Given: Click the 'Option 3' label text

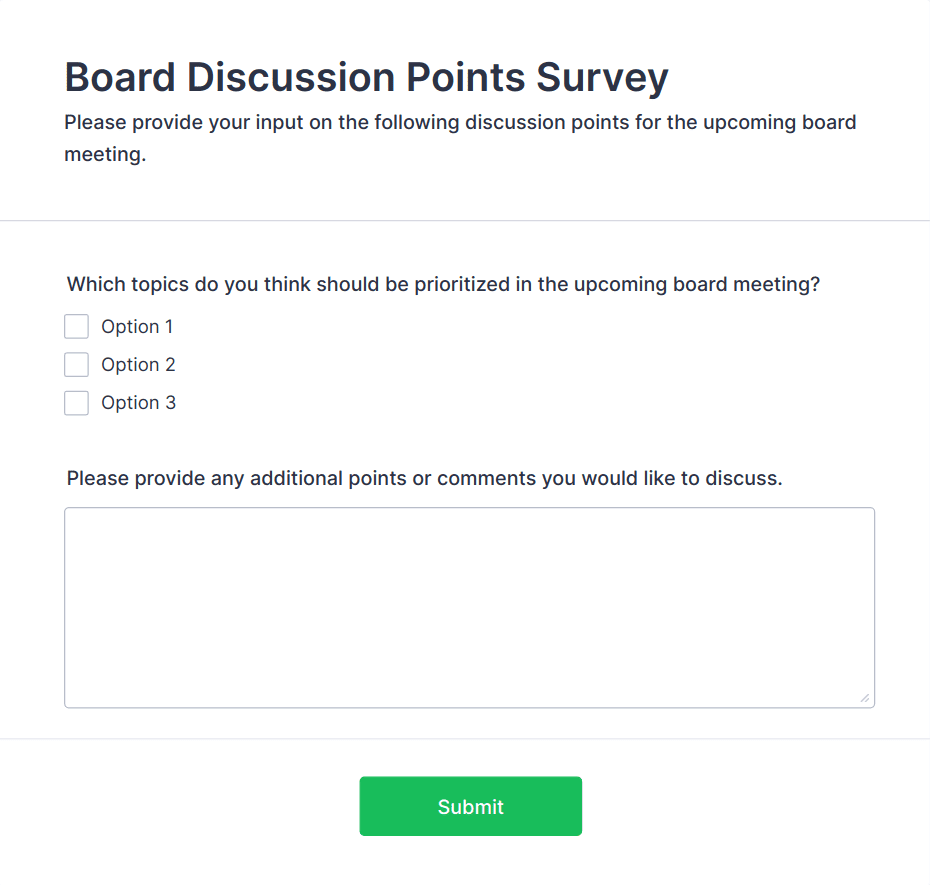Looking at the screenshot, I should (x=138, y=403).
